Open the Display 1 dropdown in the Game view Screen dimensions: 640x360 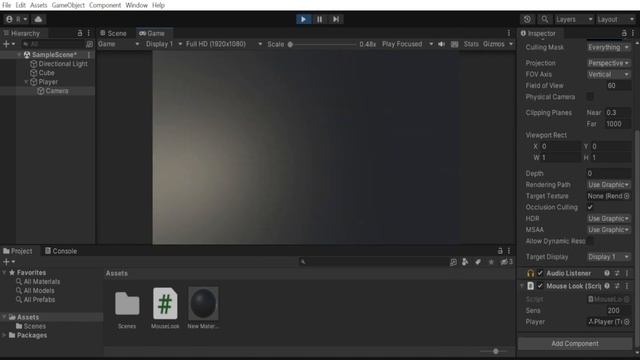click(x=164, y=44)
